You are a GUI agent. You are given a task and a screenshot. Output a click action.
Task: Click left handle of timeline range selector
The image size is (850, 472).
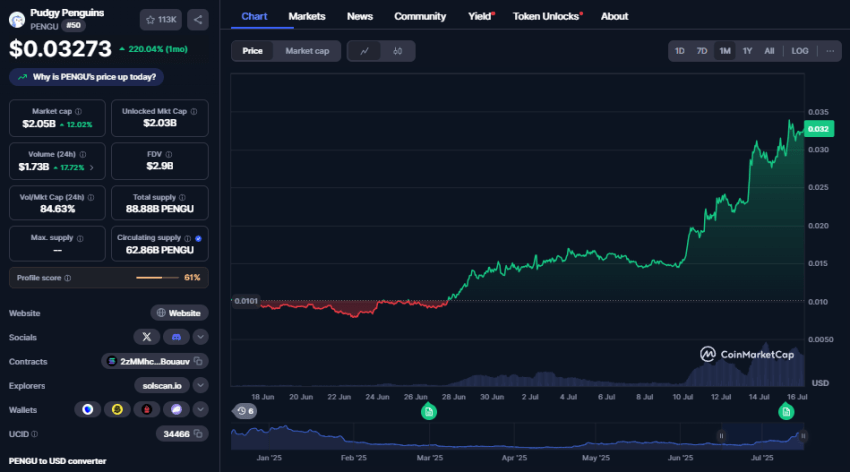tap(721, 436)
